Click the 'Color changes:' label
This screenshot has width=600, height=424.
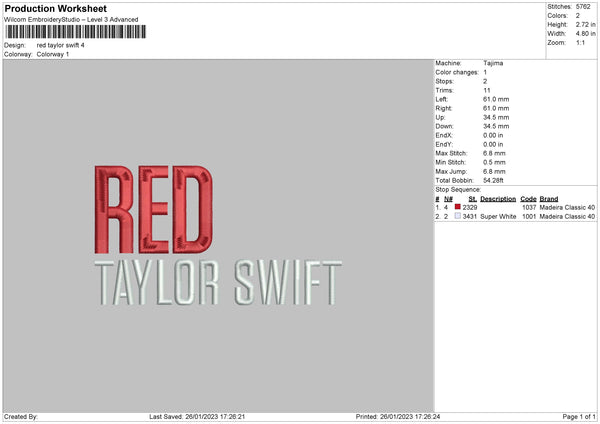[x=457, y=72]
